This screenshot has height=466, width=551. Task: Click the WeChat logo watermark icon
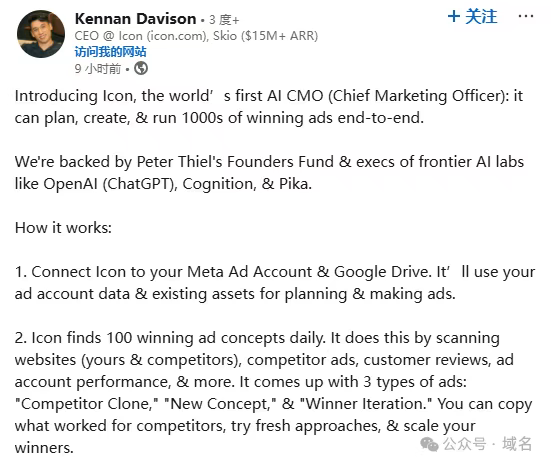pos(429,444)
